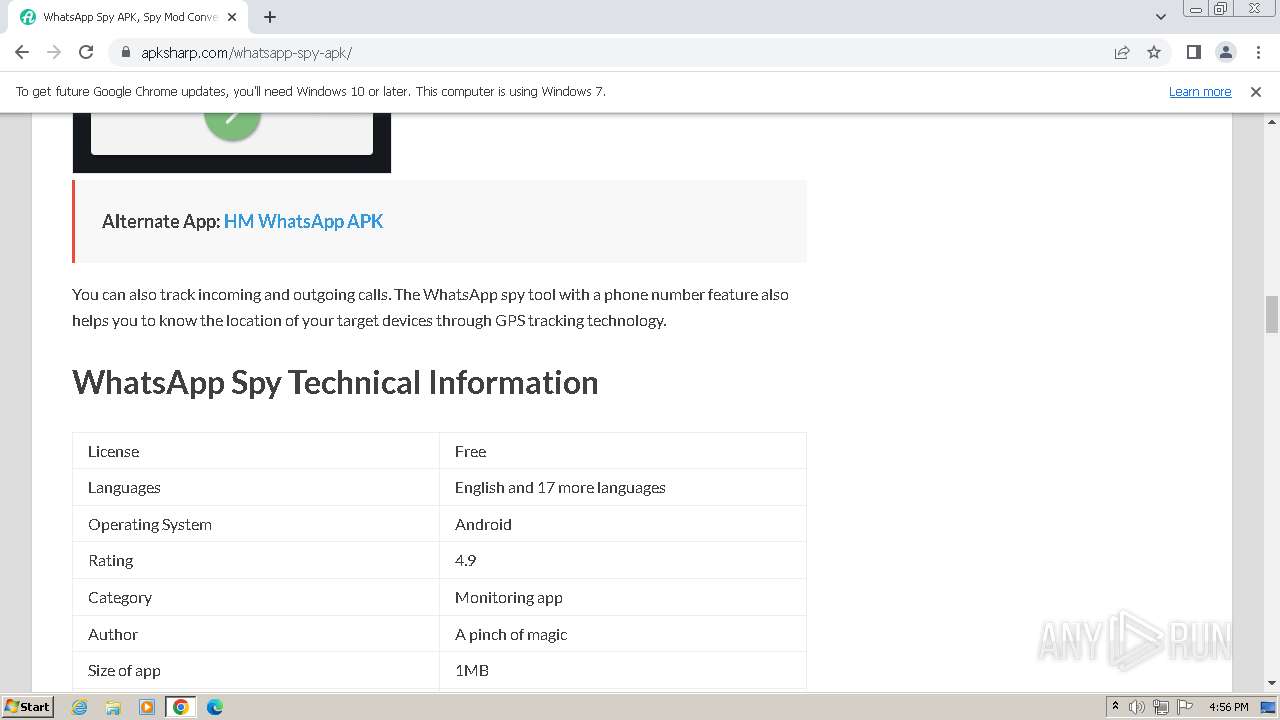Open media player from taskbar
The width and height of the screenshot is (1280, 720).
(147, 707)
